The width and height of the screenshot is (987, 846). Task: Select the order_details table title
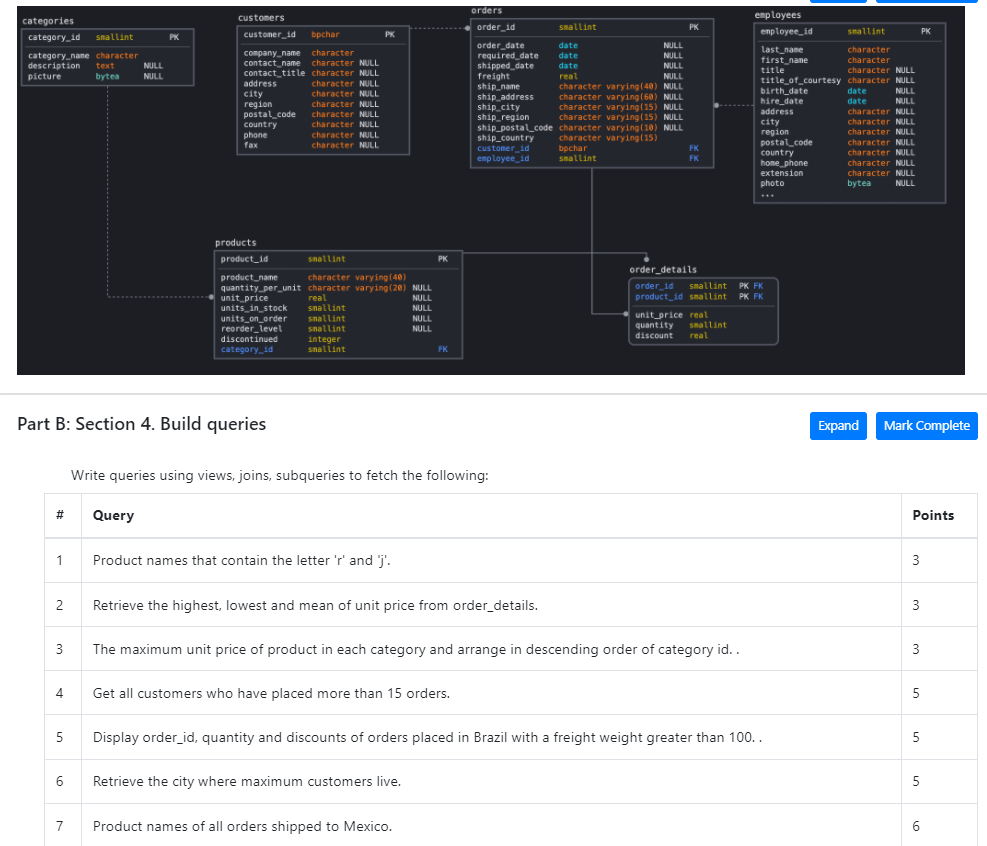(663, 269)
